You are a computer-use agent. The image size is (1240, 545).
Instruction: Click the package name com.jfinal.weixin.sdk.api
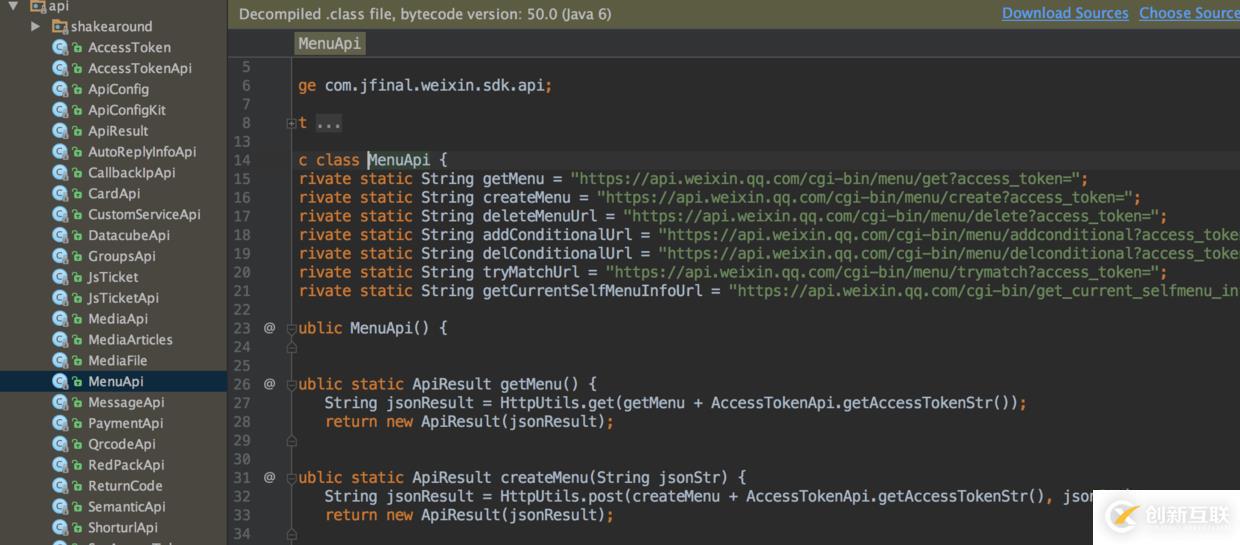click(434, 86)
